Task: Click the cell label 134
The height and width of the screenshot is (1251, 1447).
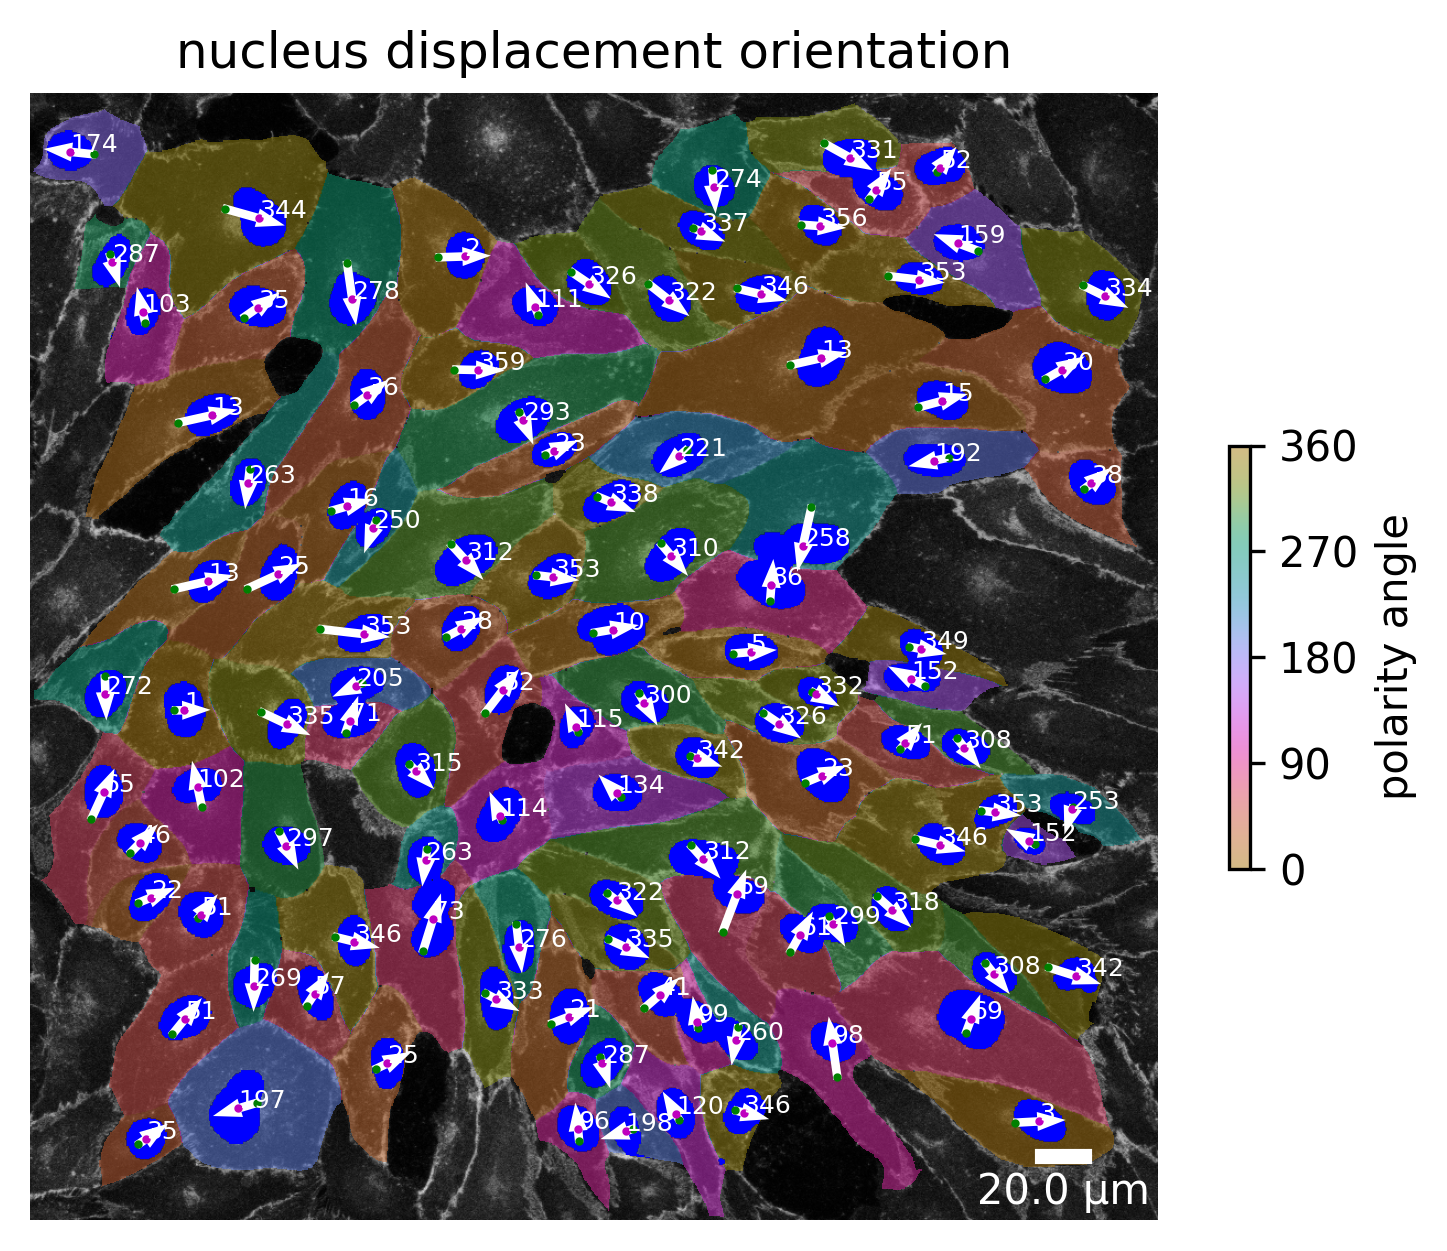Action: pyautogui.click(x=642, y=785)
